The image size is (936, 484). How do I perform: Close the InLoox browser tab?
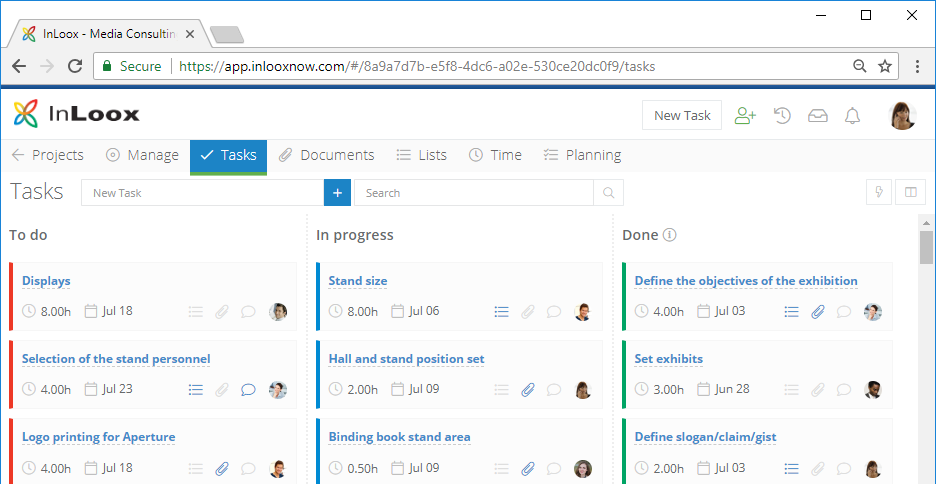click(x=190, y=34)
